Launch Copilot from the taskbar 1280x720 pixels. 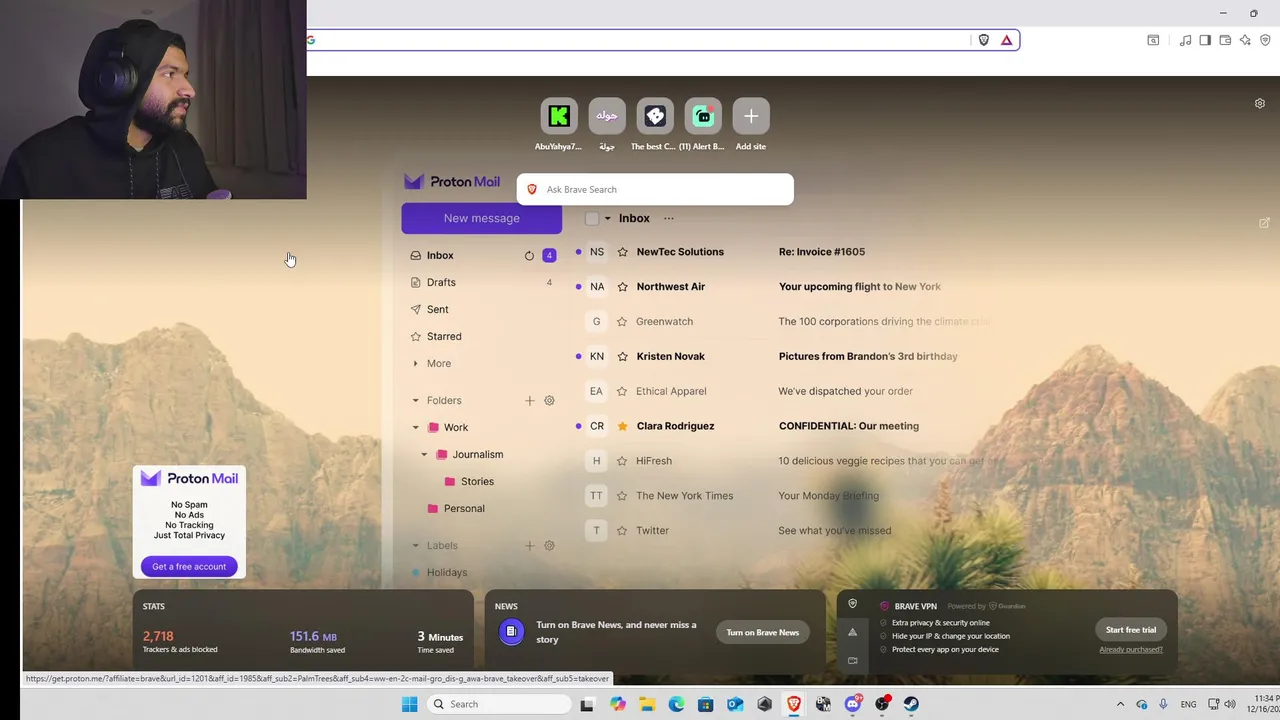point(618,704)
